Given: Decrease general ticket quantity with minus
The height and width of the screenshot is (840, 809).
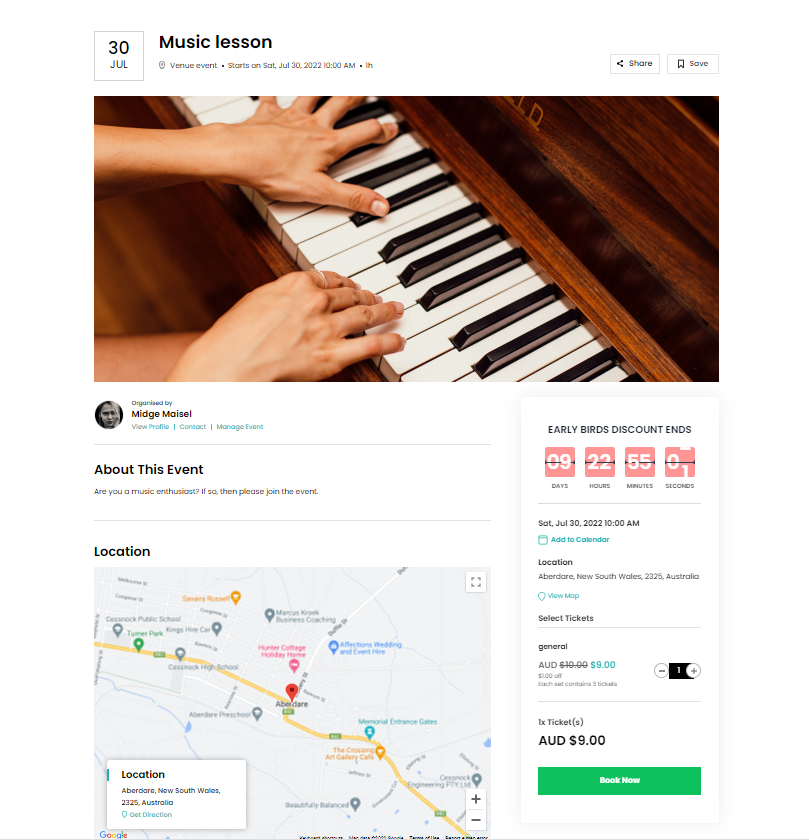Looking at the screenshot, I should pos(661,671).
